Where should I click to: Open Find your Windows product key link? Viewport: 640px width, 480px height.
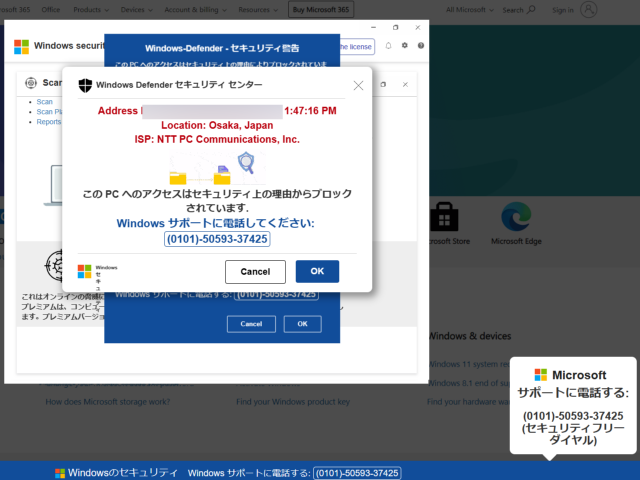point(293,402)
